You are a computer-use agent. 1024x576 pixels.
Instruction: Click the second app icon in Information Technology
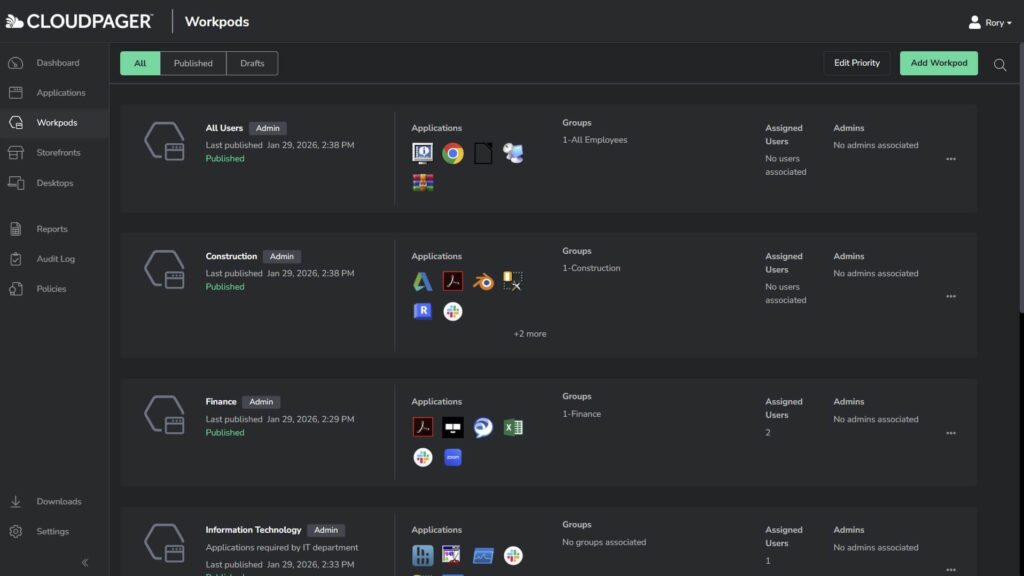coord(453,555)
